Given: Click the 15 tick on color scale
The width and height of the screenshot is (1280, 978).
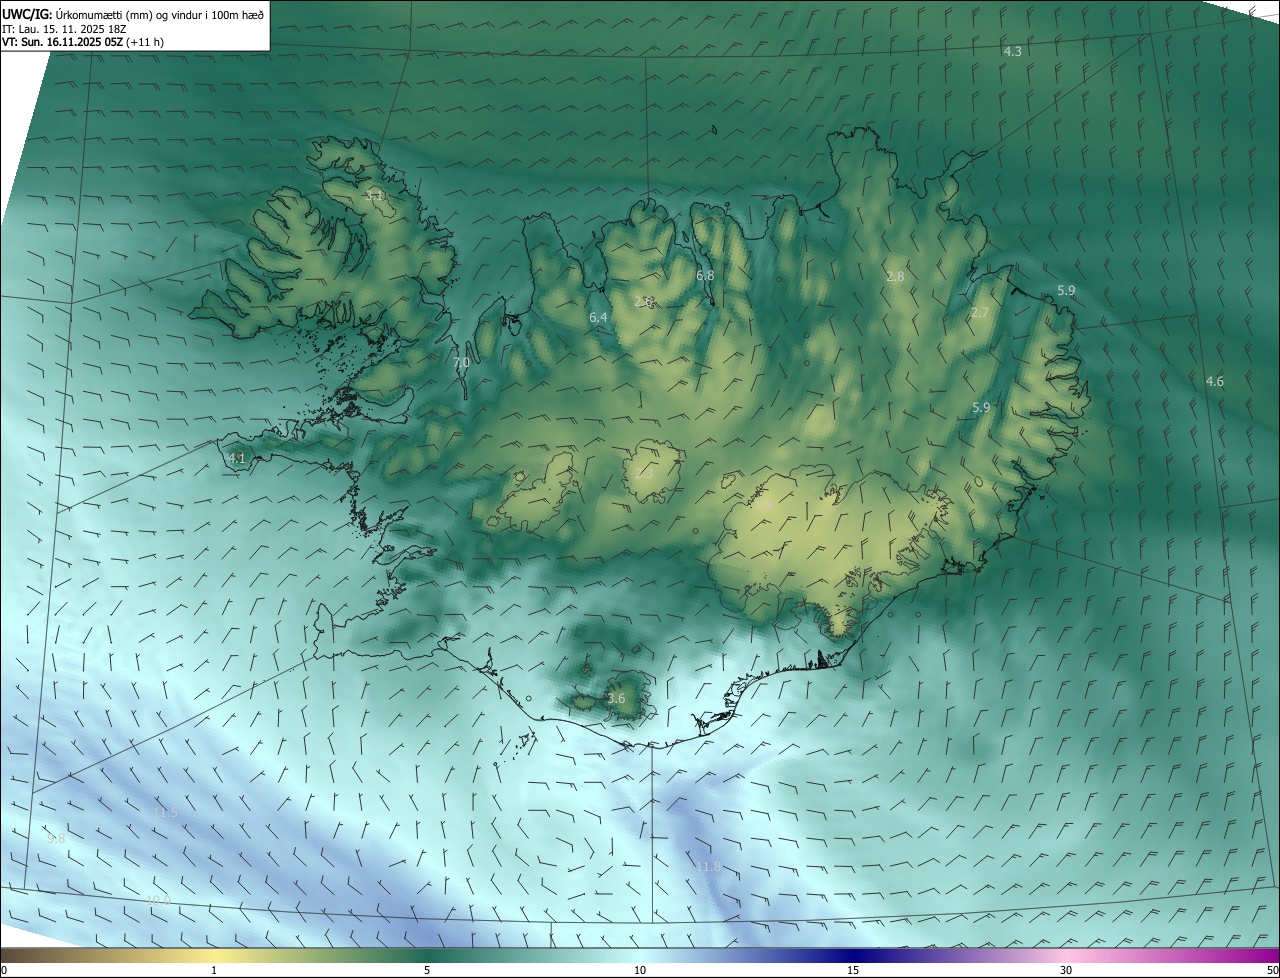Looking at the screenshot, I should [x=853, y=970].
